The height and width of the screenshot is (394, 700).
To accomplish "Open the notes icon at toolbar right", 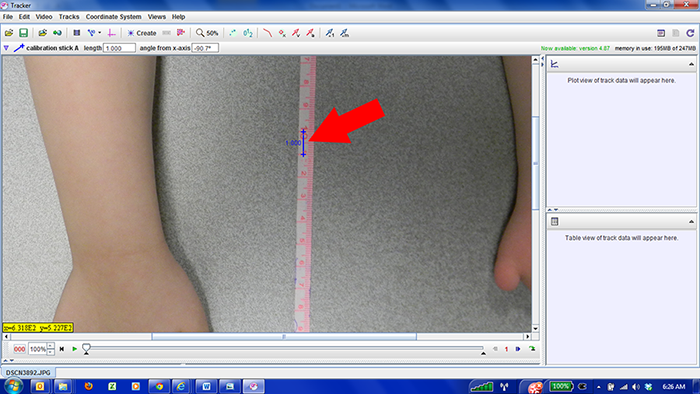I will (661, 33).
